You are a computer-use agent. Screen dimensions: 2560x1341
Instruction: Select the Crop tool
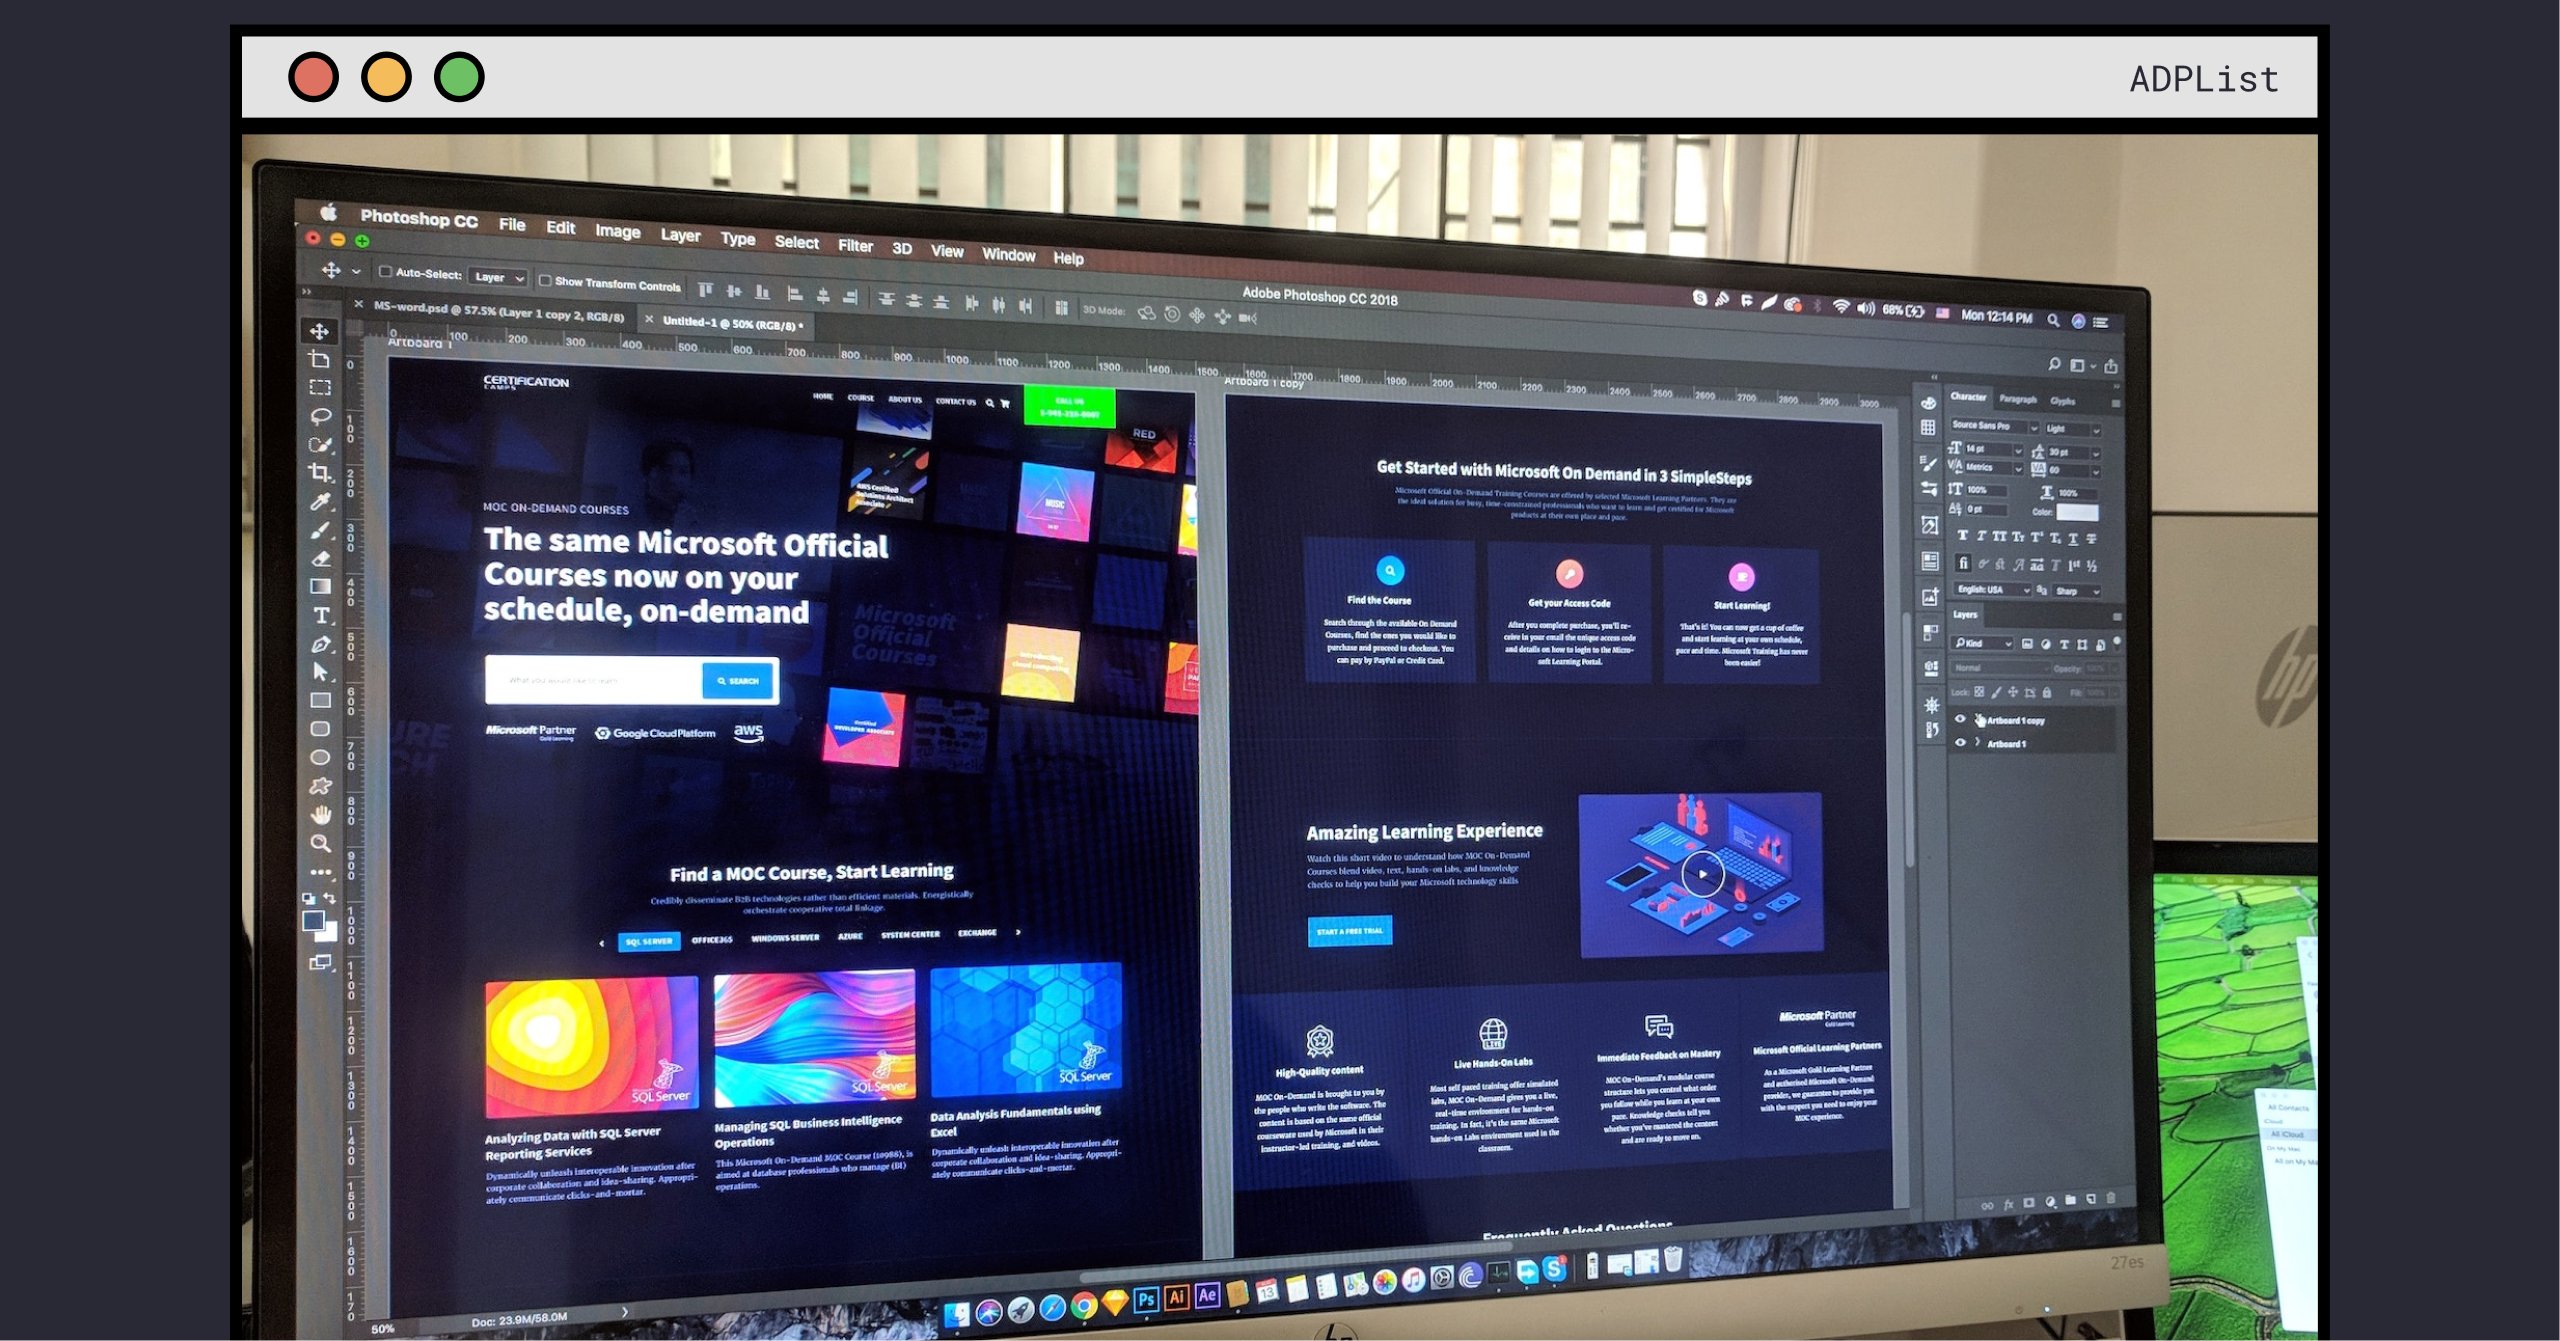320,472
